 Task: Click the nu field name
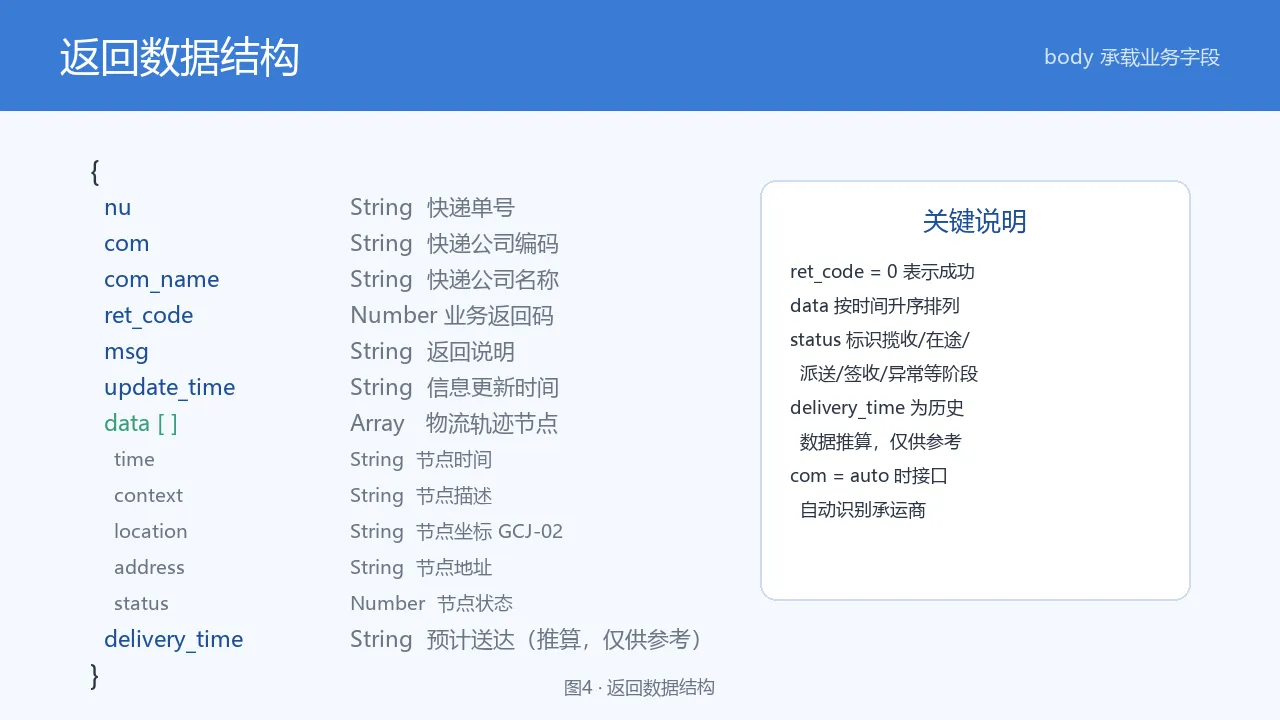coord(118,208)
